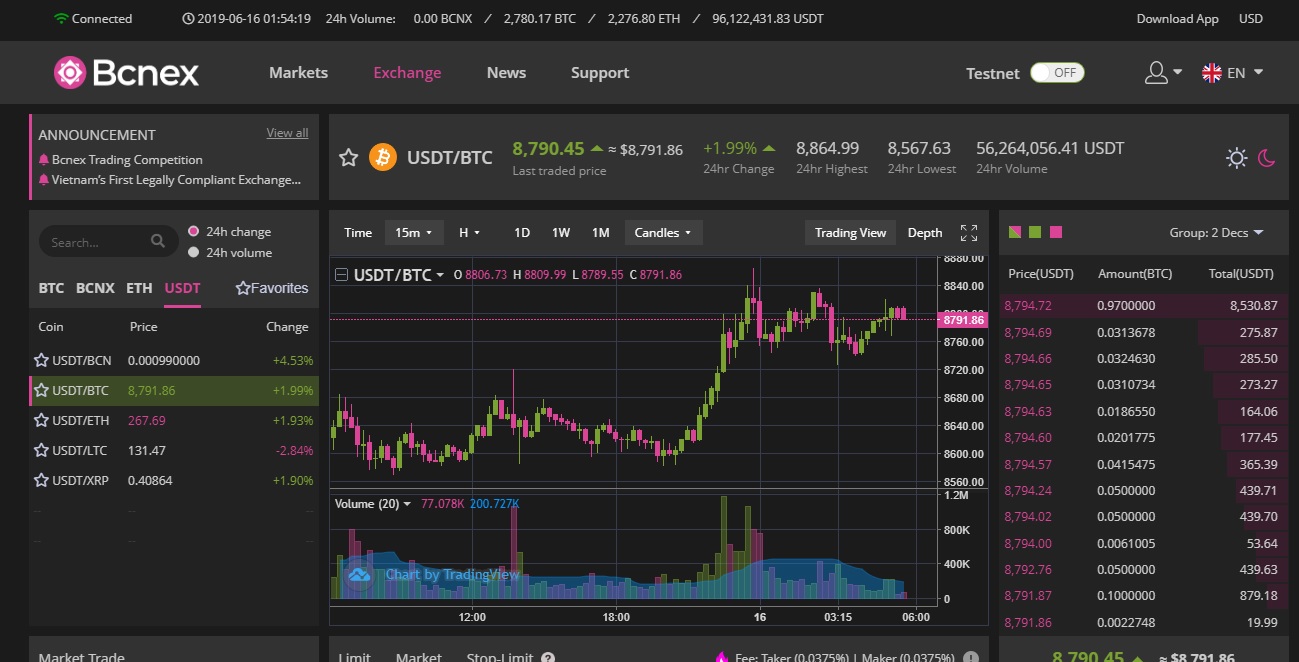This screenshot has height=662, width=1299.
Task: Show combined order book view icon
Action: (1015, 232)
